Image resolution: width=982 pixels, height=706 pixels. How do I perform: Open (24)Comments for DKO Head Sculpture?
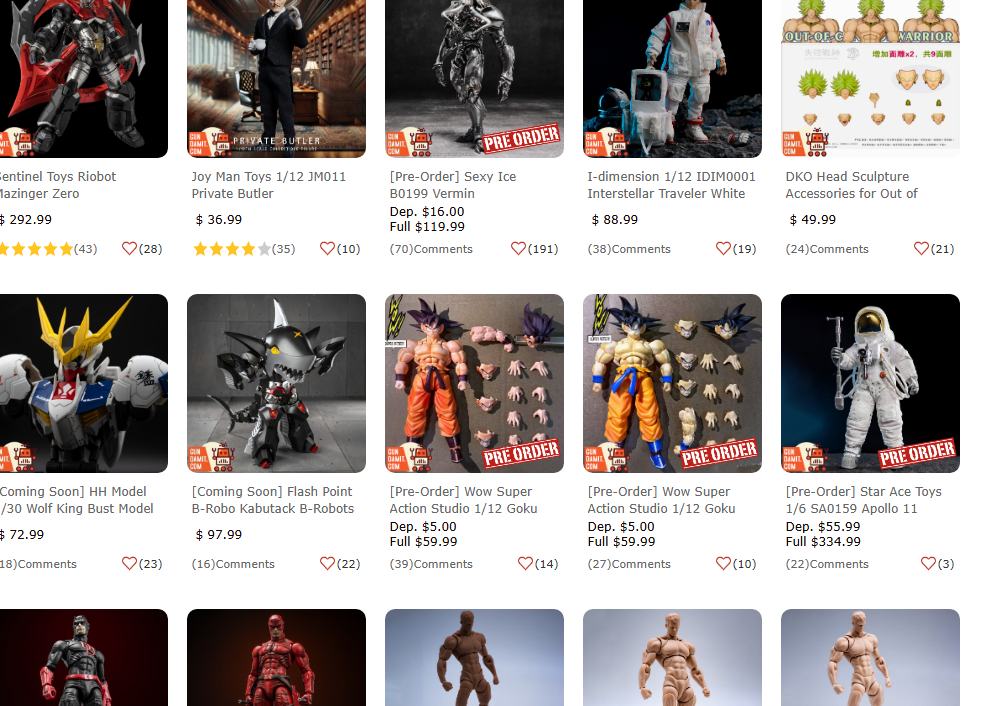827,249
